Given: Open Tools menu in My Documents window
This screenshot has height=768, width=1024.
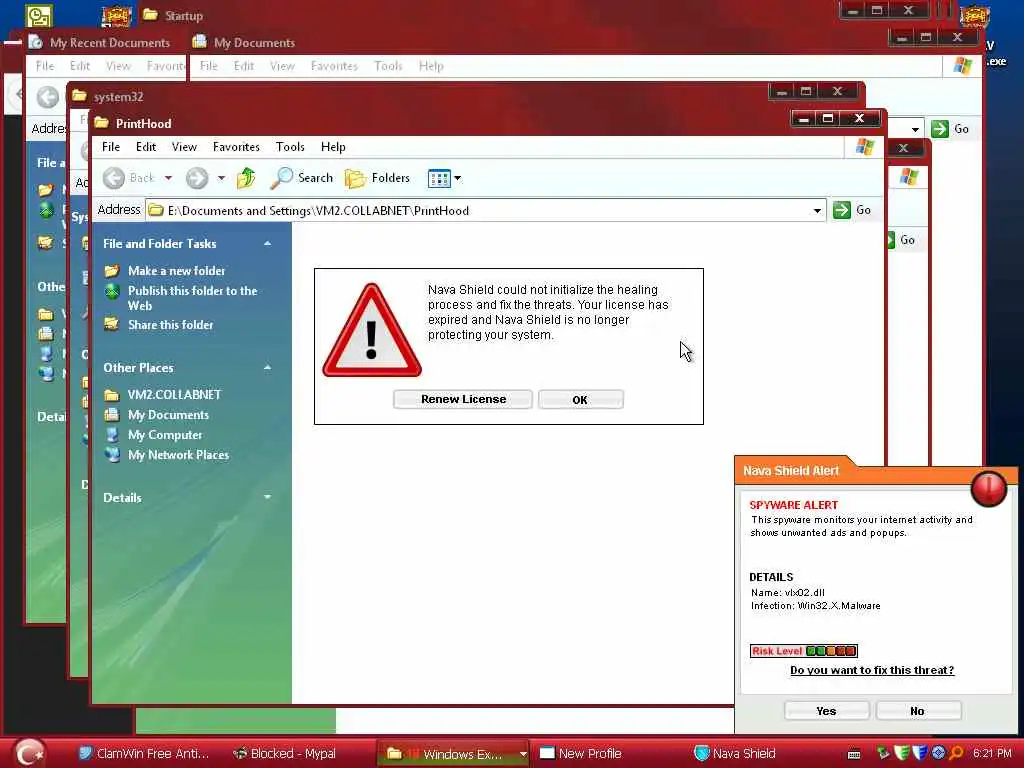Looking at the screenshot, I should pyautogui.click(x=388, y=66).
